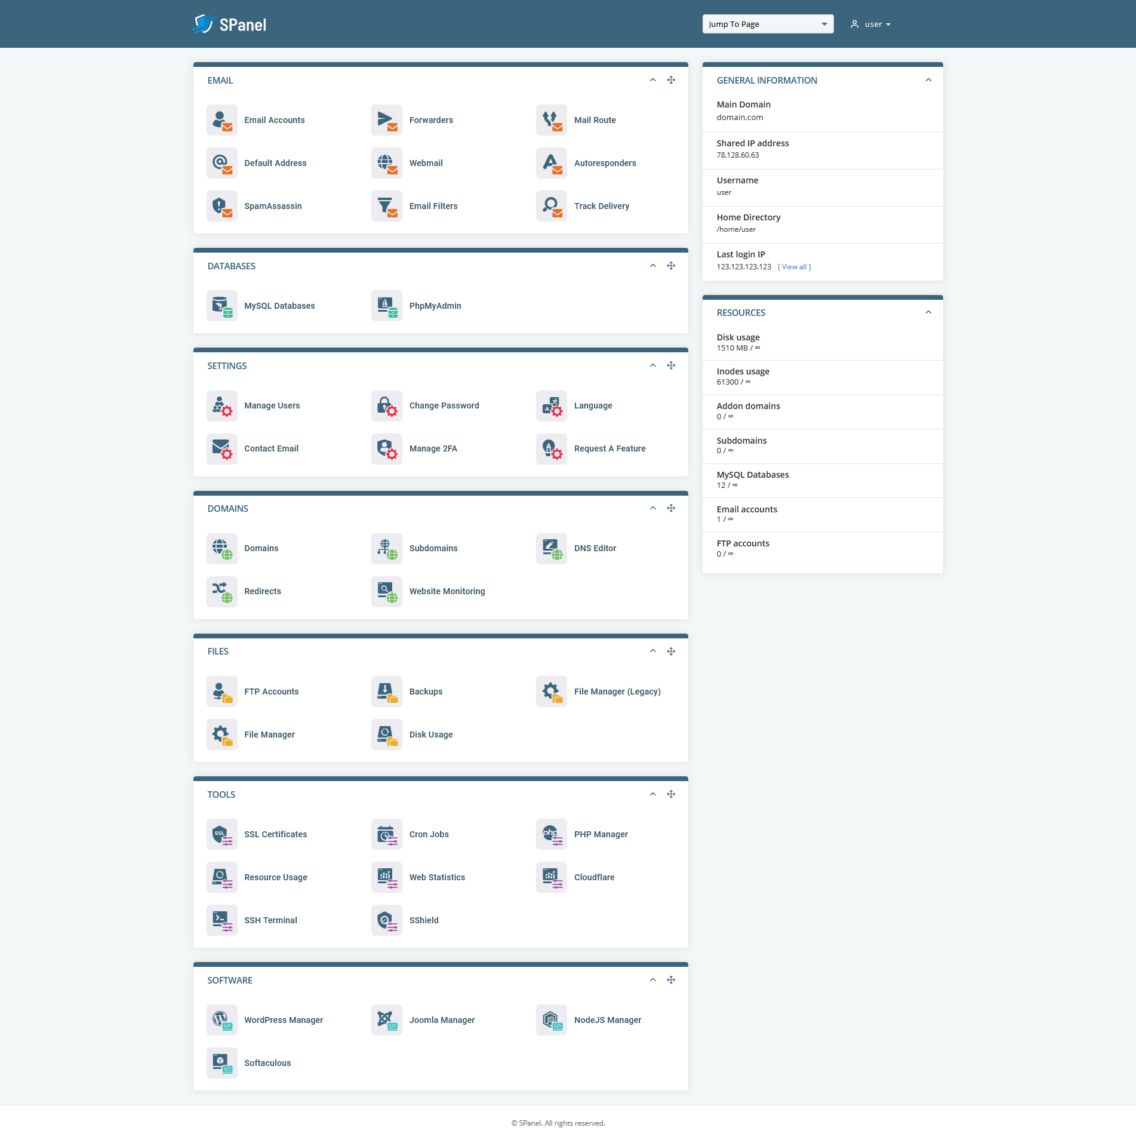Collapse the GENERAL INFORMATION panel
This screenshot has height=1140, width=1136.
(x=928, y=80)
